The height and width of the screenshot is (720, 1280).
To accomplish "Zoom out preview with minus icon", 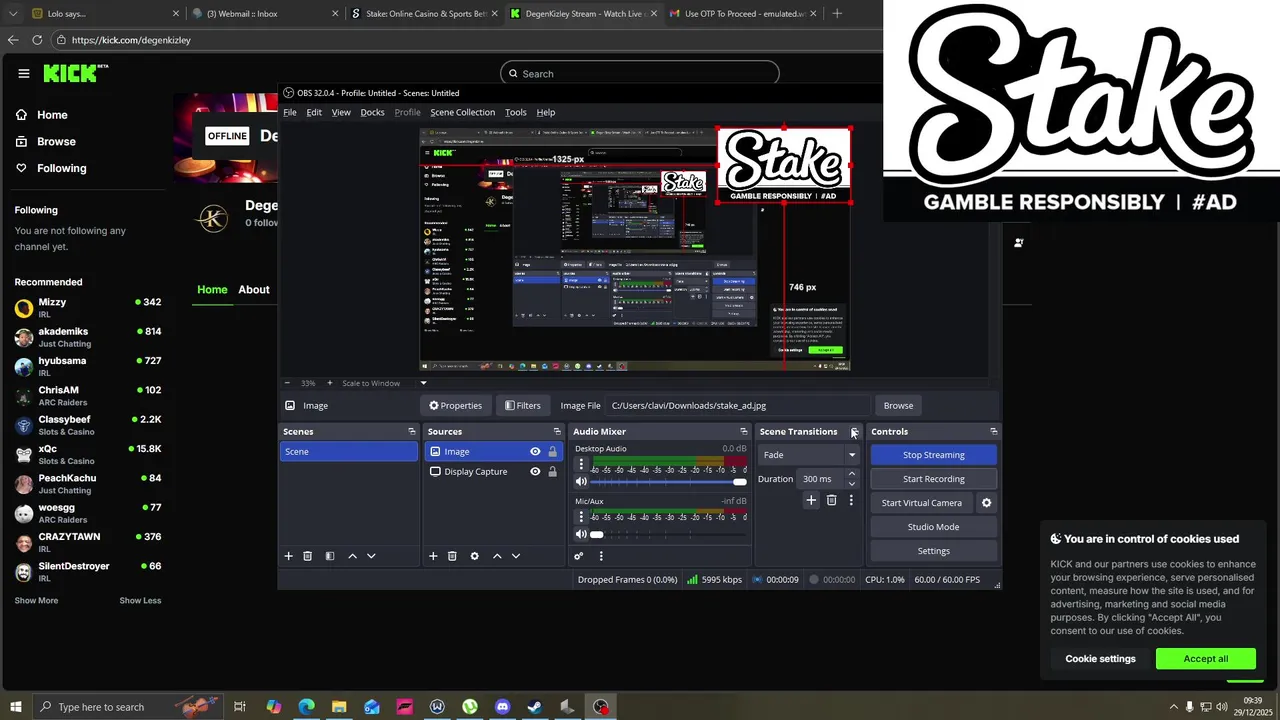I will coord(288,383).
